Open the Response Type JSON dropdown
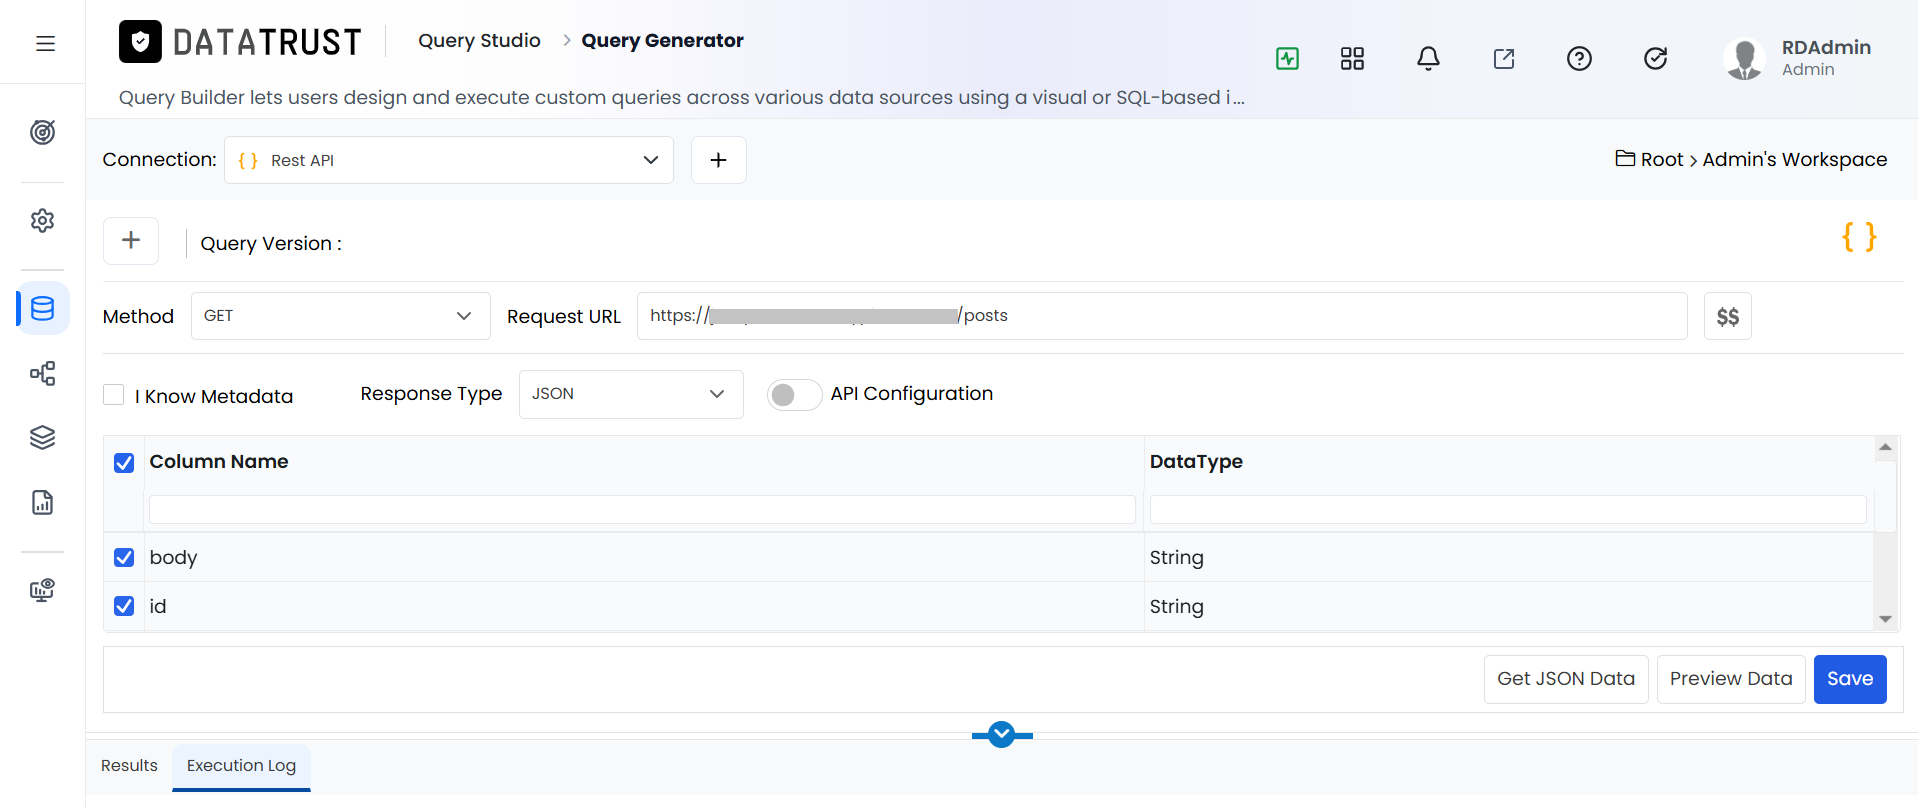This screenshot has height=808, width=1918. (631, 394)
